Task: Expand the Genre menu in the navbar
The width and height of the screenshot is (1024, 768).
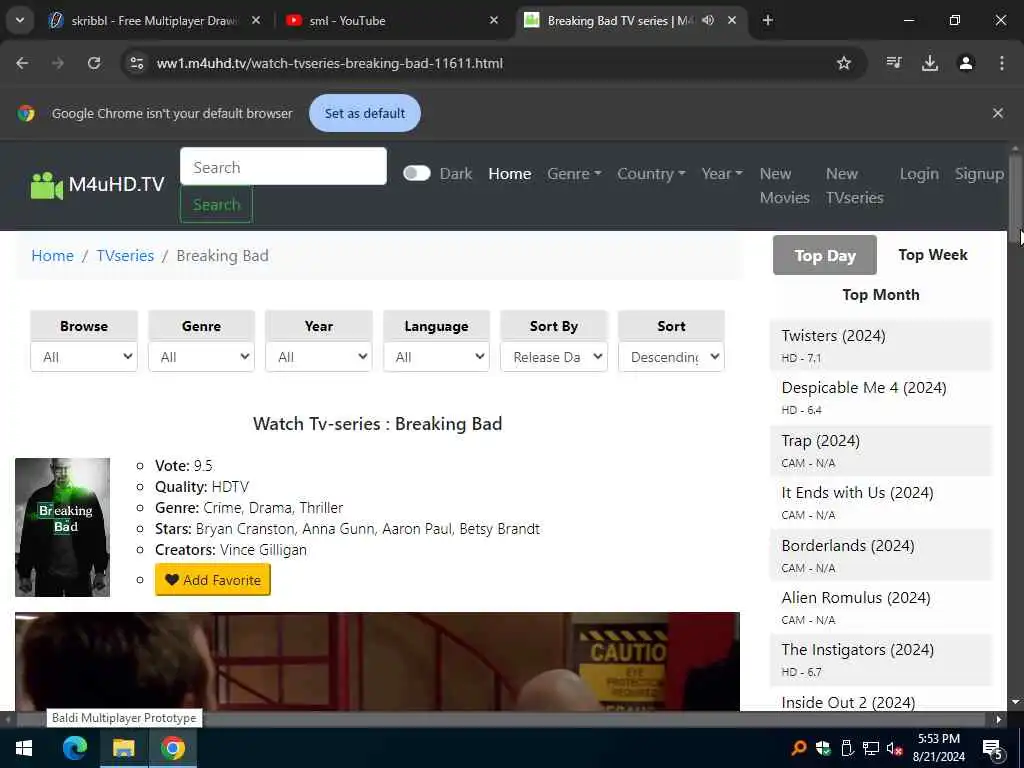Action: pyautogui.click(x=575, y=174)
